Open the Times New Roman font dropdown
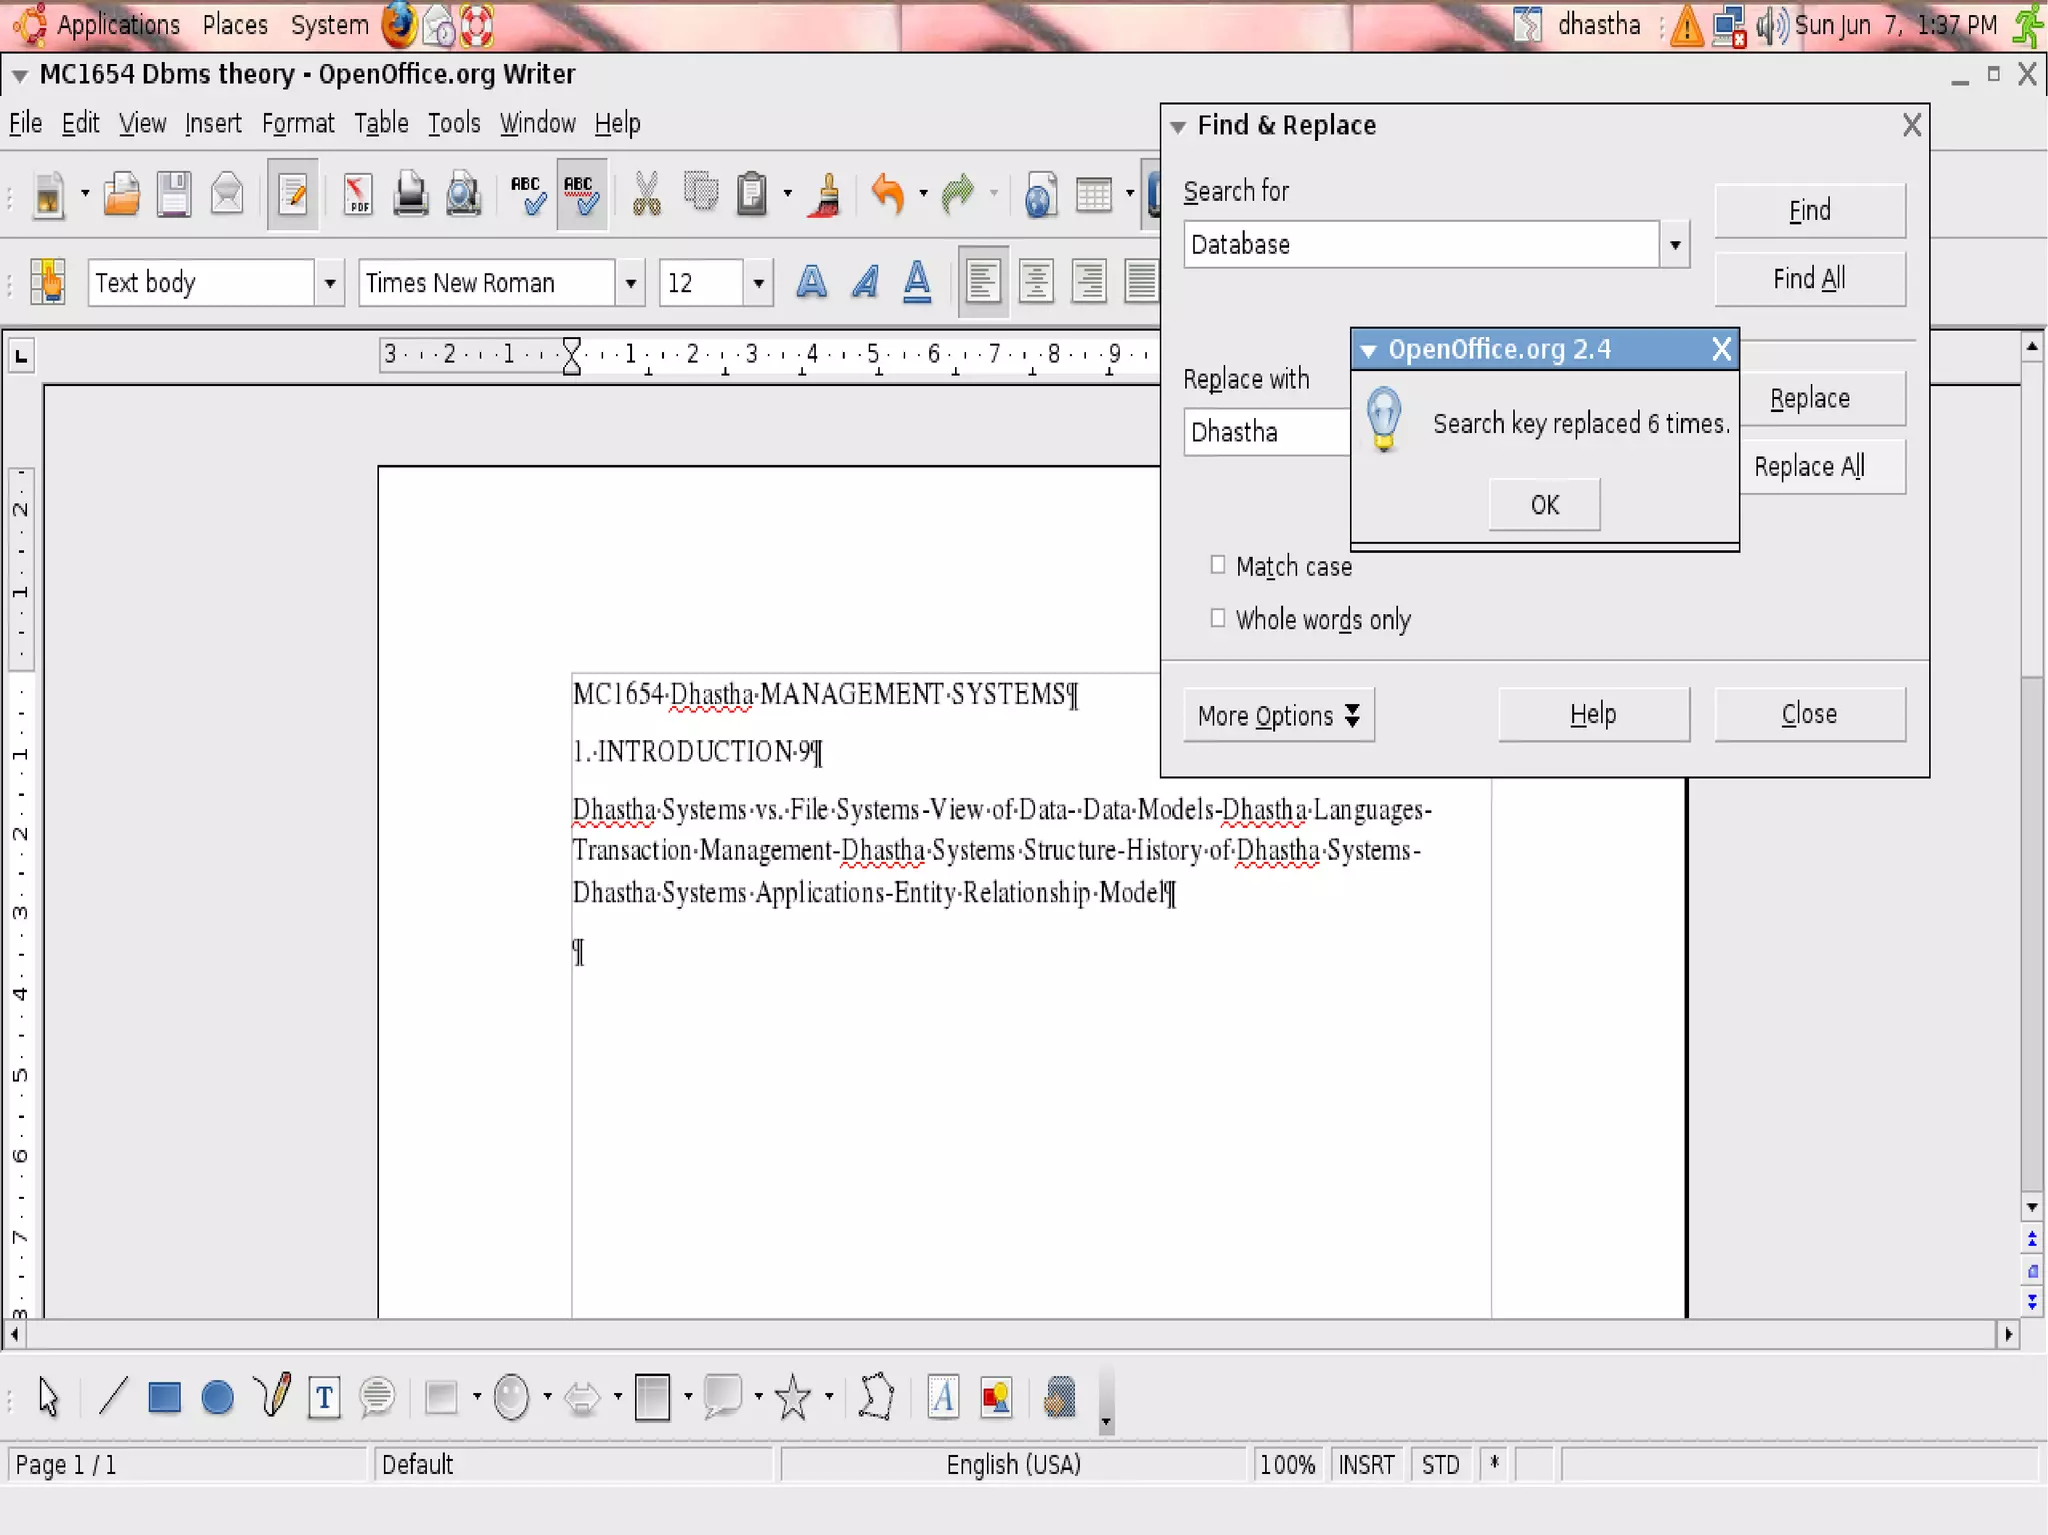The height and width of the screenshot is (1535, 2048). 630,283
